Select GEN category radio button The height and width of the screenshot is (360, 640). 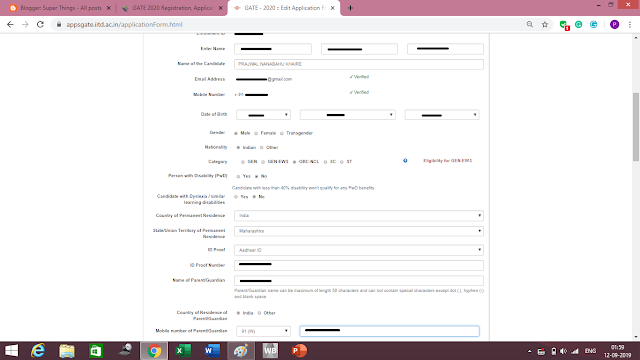[243, 162]
